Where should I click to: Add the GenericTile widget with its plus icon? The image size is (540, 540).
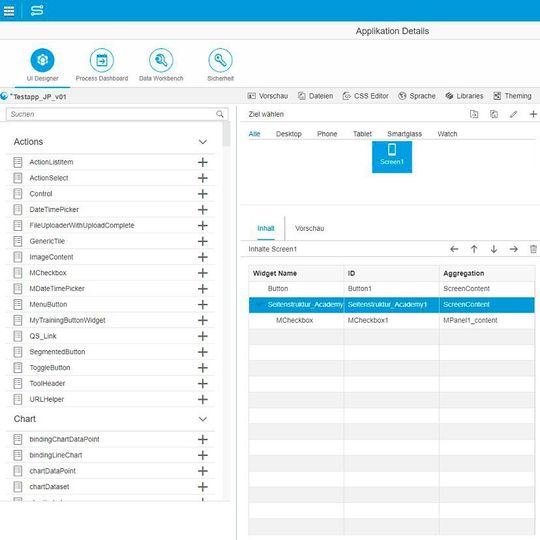click(202, 241)
